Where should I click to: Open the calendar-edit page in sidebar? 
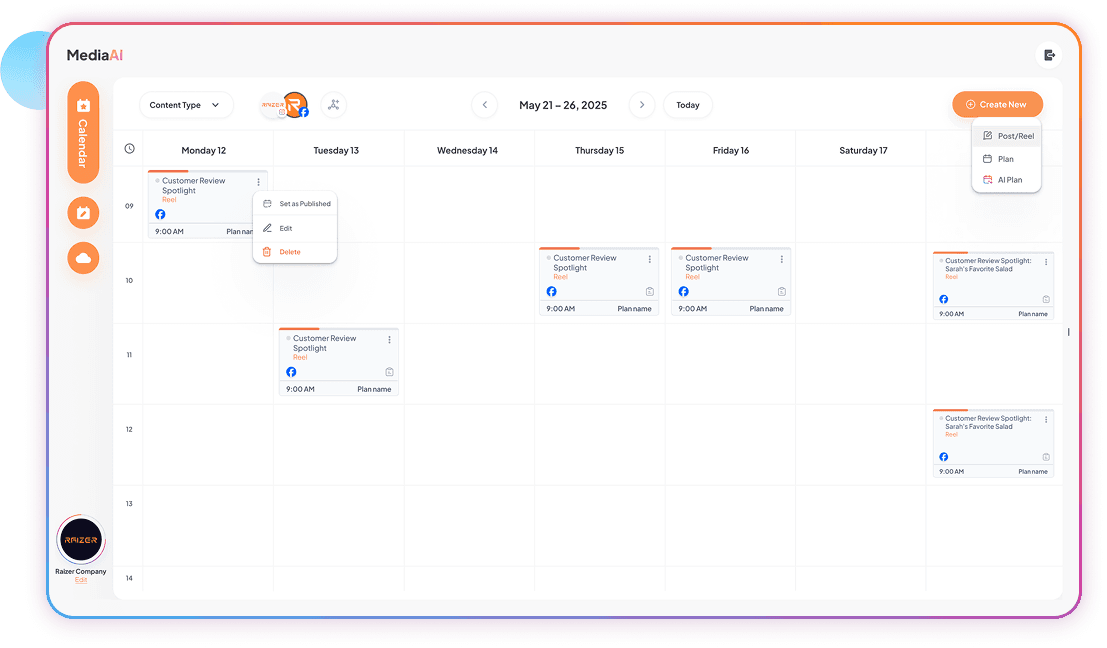[x=83, y=213]
